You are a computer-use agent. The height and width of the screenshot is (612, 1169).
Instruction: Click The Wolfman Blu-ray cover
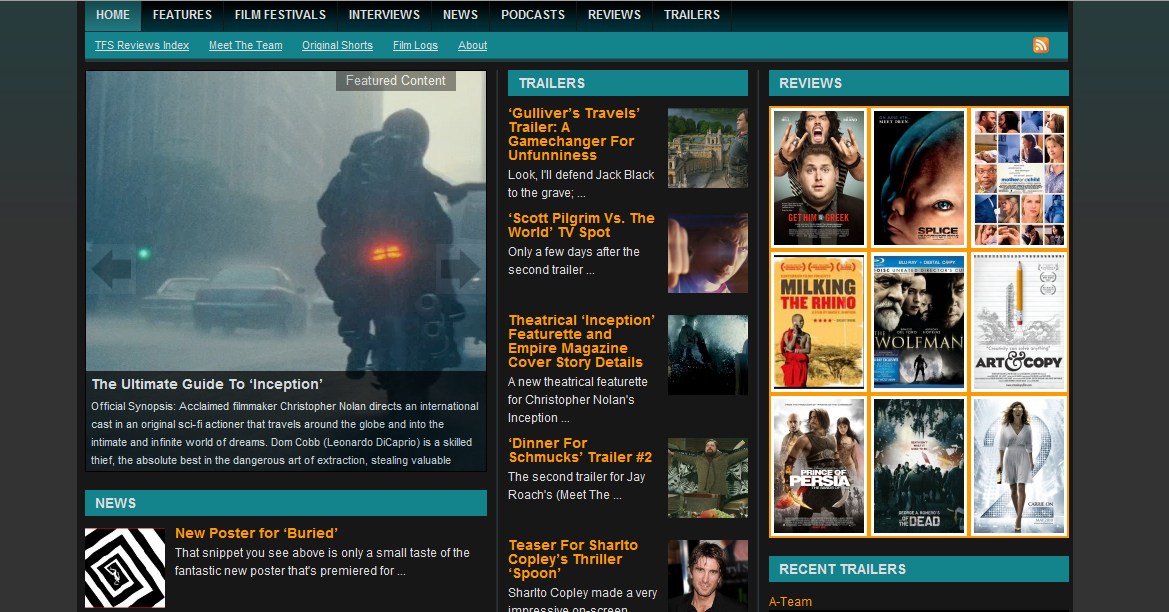(x=919, y=321)
